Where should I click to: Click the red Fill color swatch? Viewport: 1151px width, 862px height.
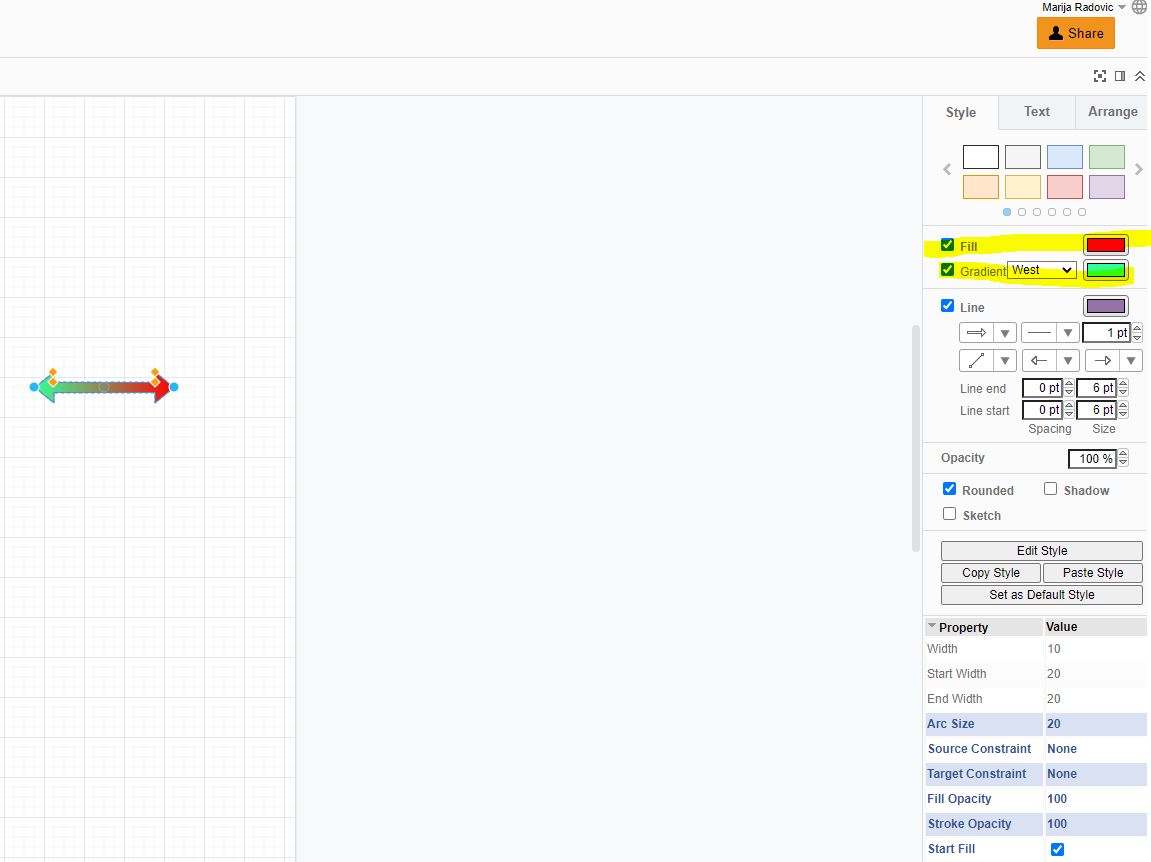(1105, 244)
